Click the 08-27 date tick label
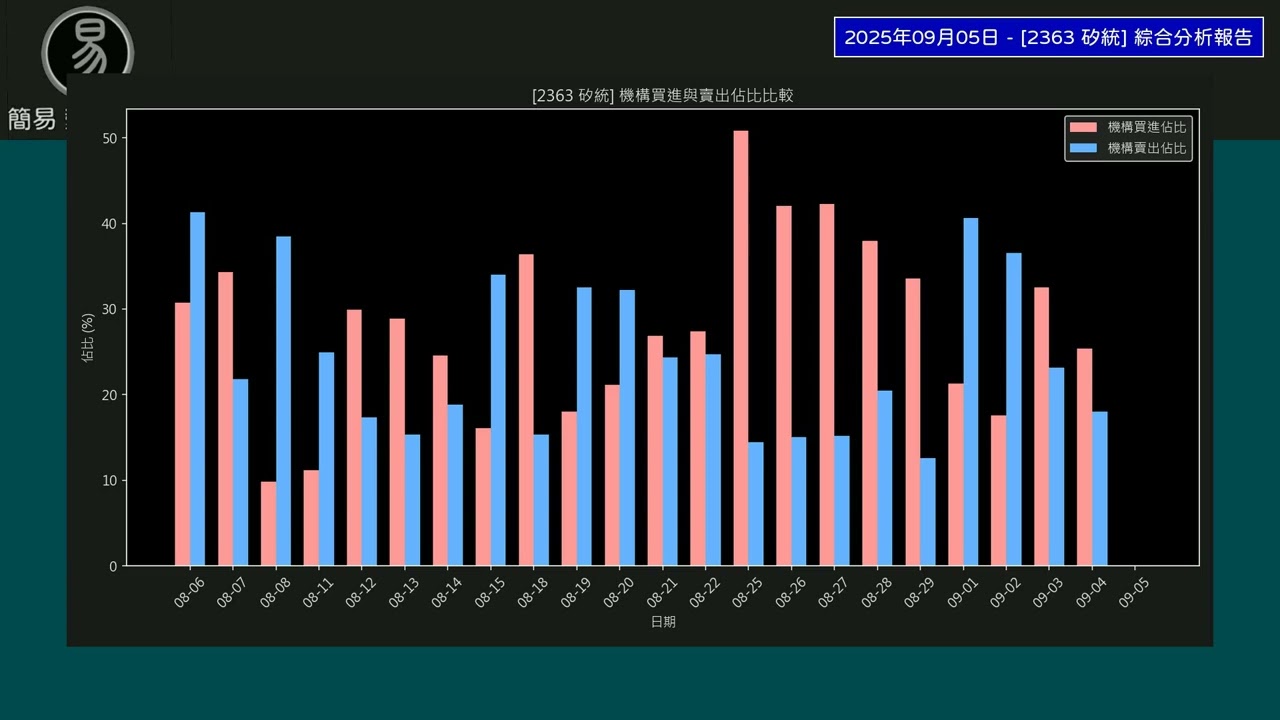 click(x=834, y=592)
